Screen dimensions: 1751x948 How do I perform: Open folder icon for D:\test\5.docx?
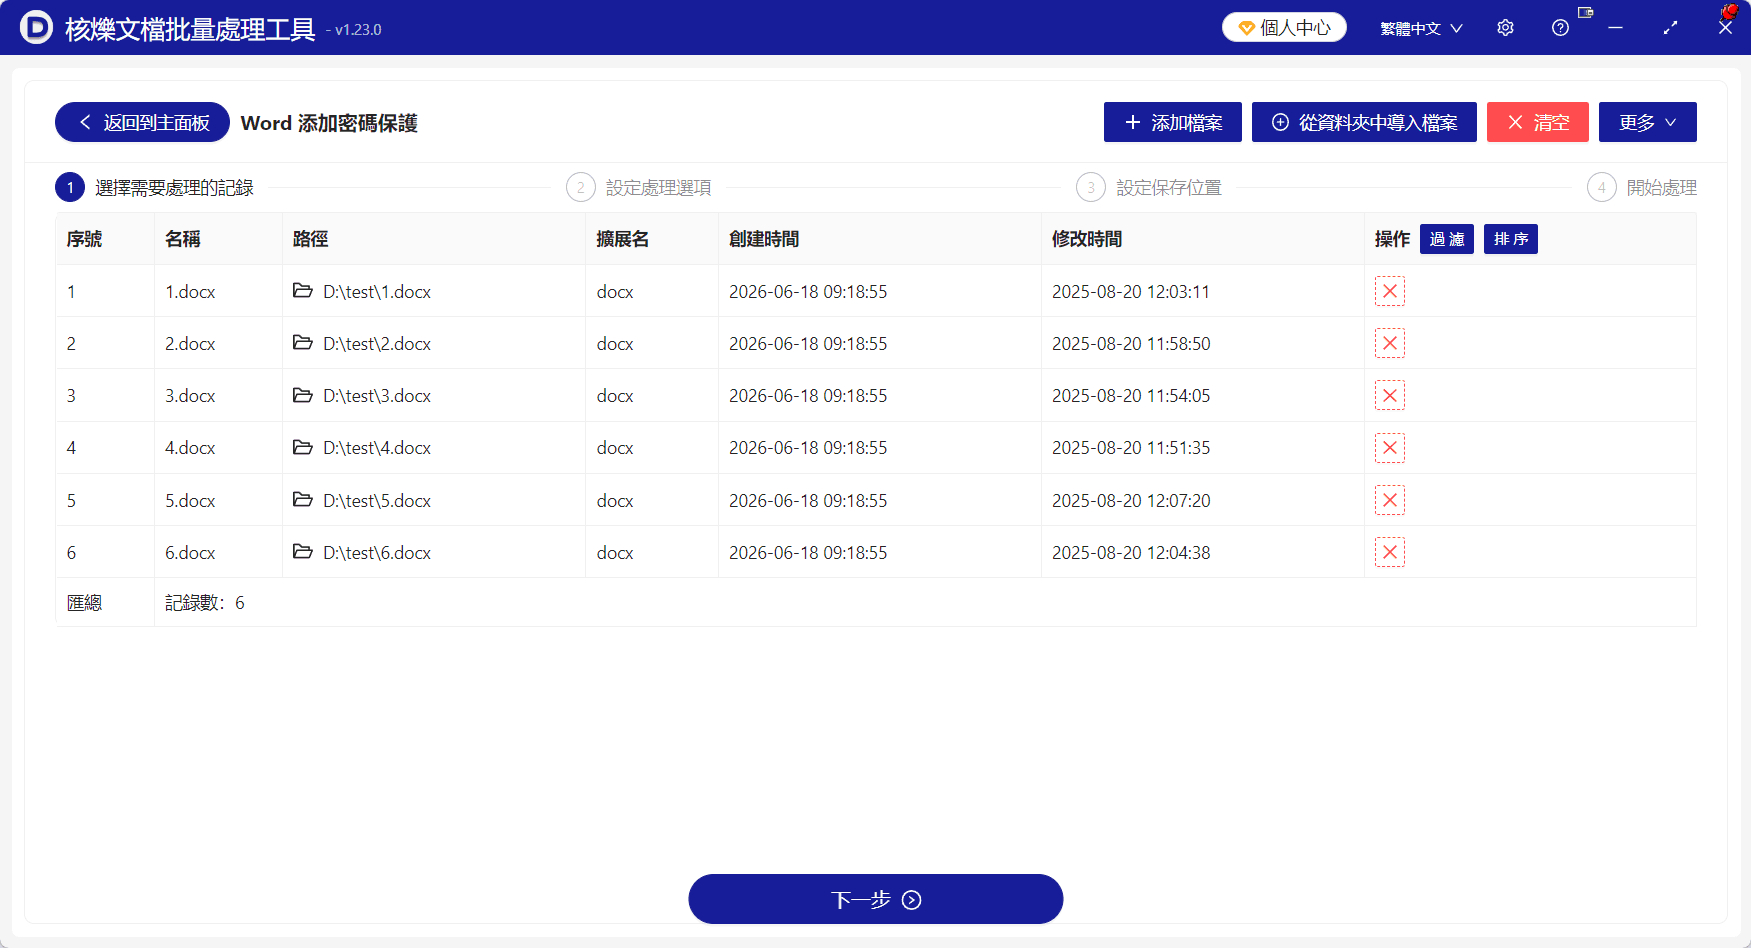pos(302,499)
